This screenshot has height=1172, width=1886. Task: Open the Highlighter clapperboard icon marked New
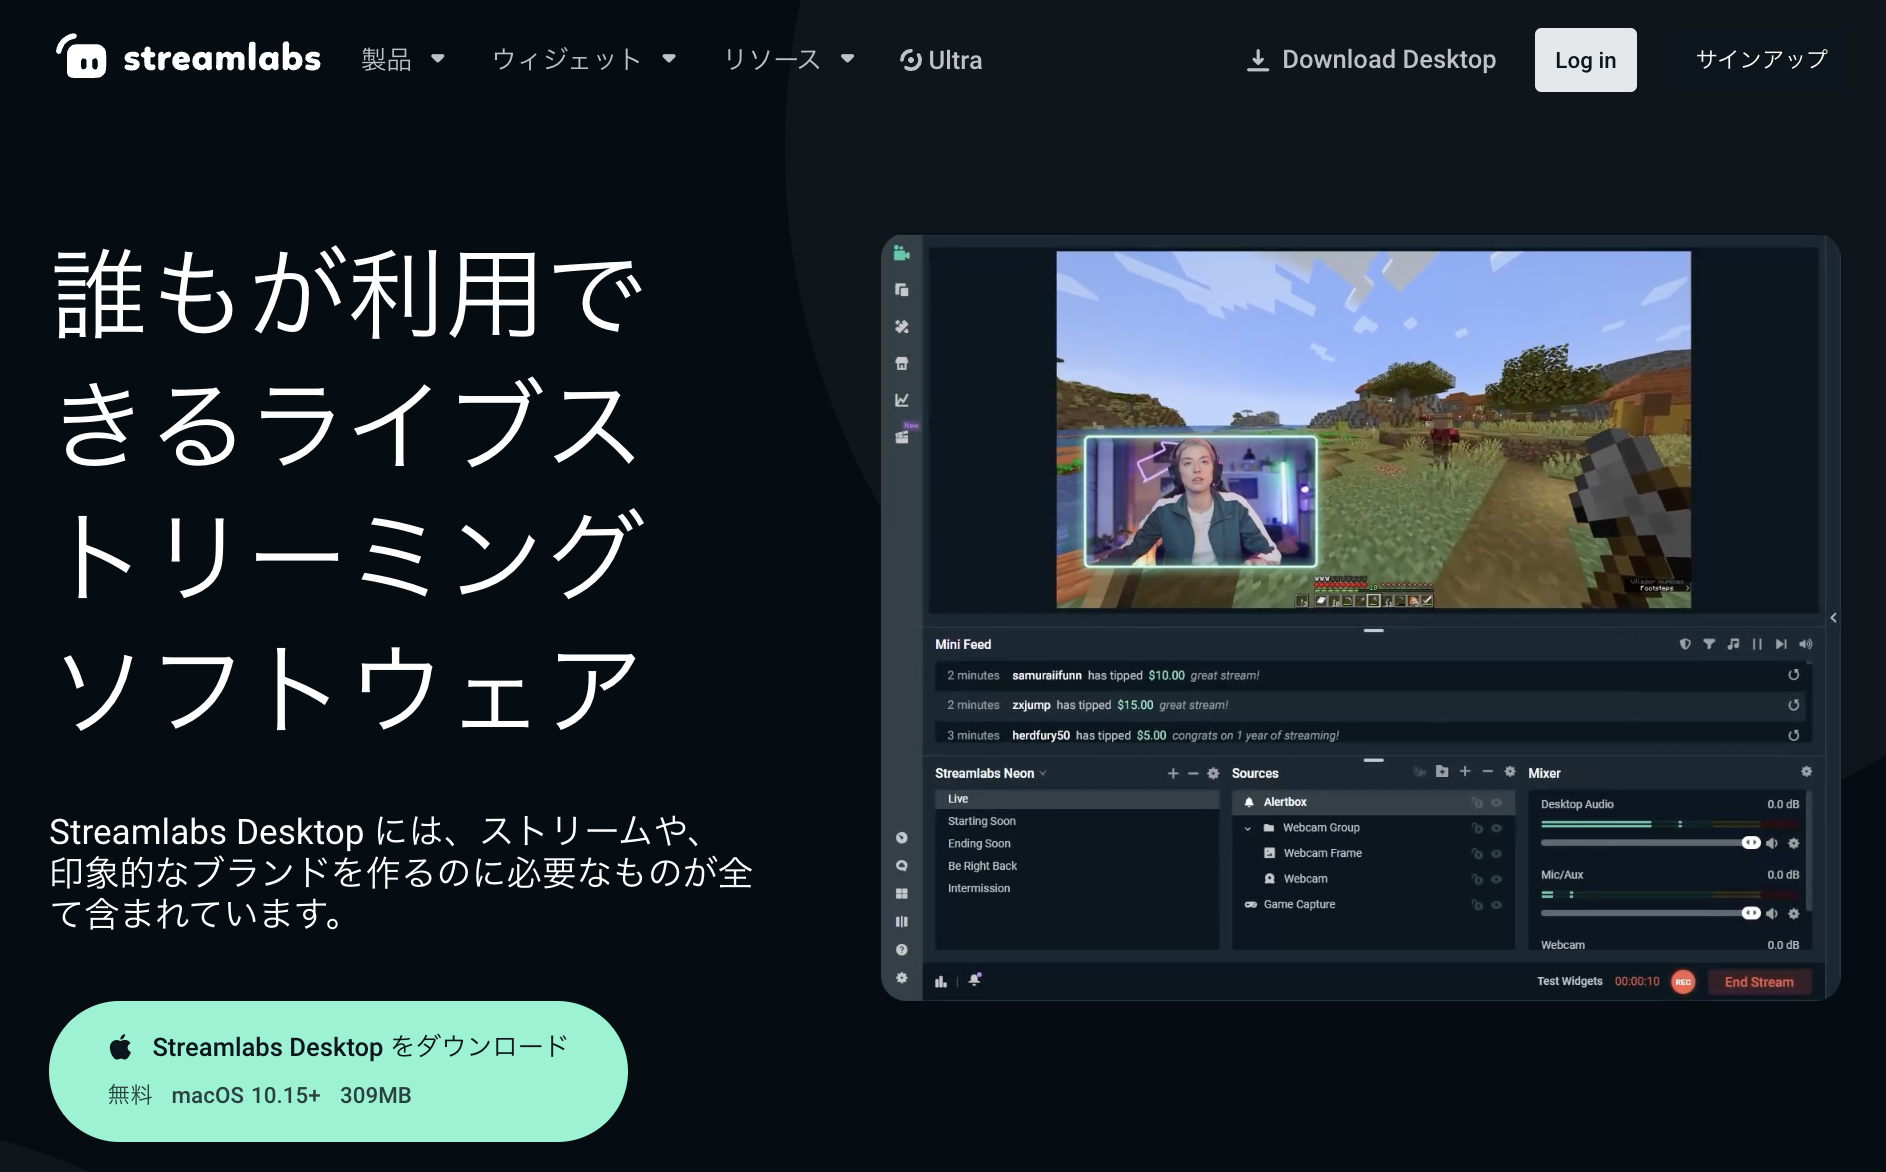903,436
